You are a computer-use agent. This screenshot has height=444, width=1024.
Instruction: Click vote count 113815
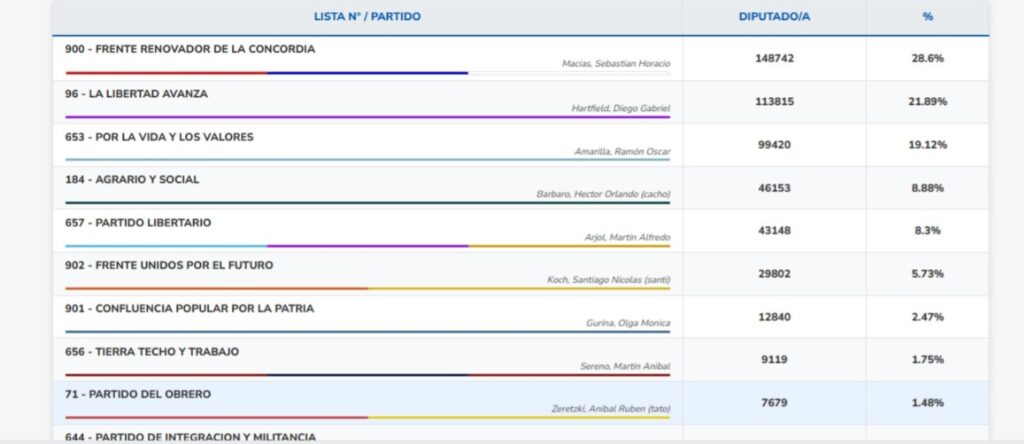(x=775, y=101)
